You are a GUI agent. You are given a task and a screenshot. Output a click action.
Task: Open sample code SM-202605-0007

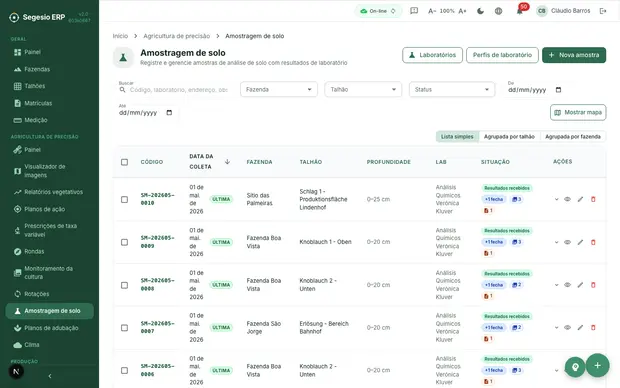(x=157, y=327)
